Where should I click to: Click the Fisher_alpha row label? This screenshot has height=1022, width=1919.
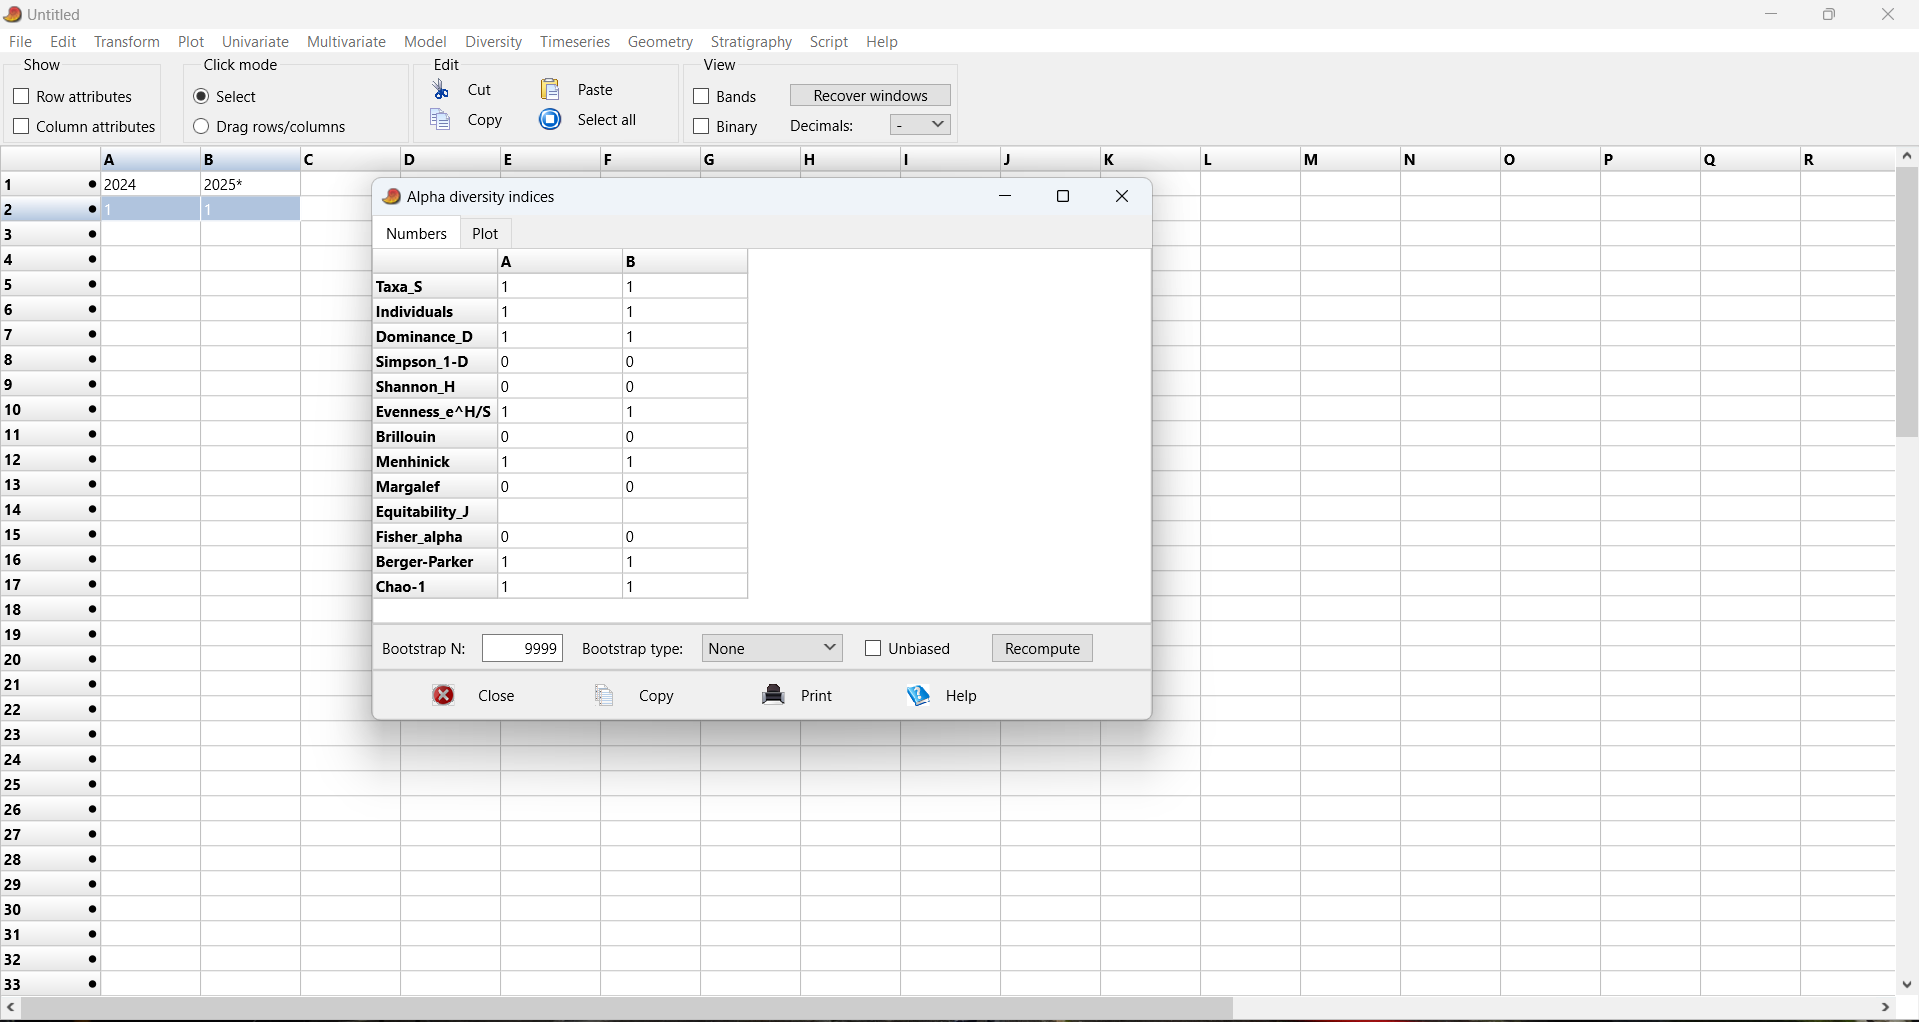pyautogui.click(x=435, y=537)
